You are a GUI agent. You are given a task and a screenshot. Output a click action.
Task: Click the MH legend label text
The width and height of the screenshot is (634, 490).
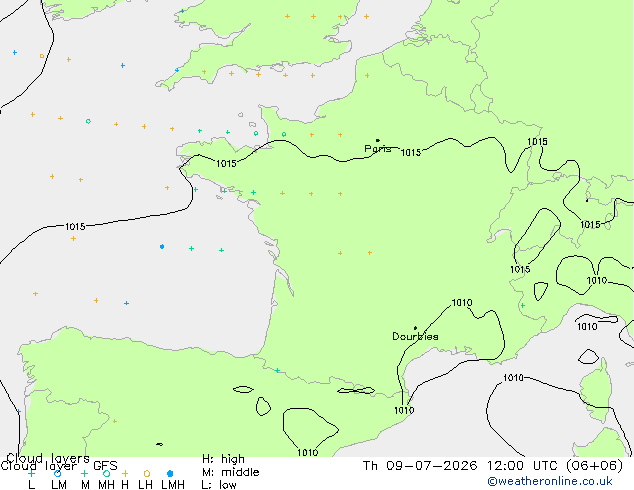pyautogui.click(x=106, y=485)
